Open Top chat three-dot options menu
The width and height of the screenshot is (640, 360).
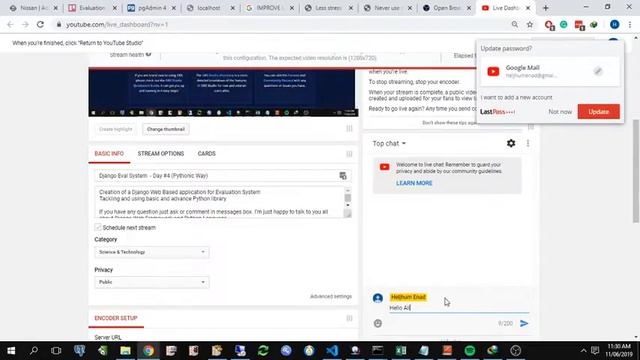[x=528, y=143]
